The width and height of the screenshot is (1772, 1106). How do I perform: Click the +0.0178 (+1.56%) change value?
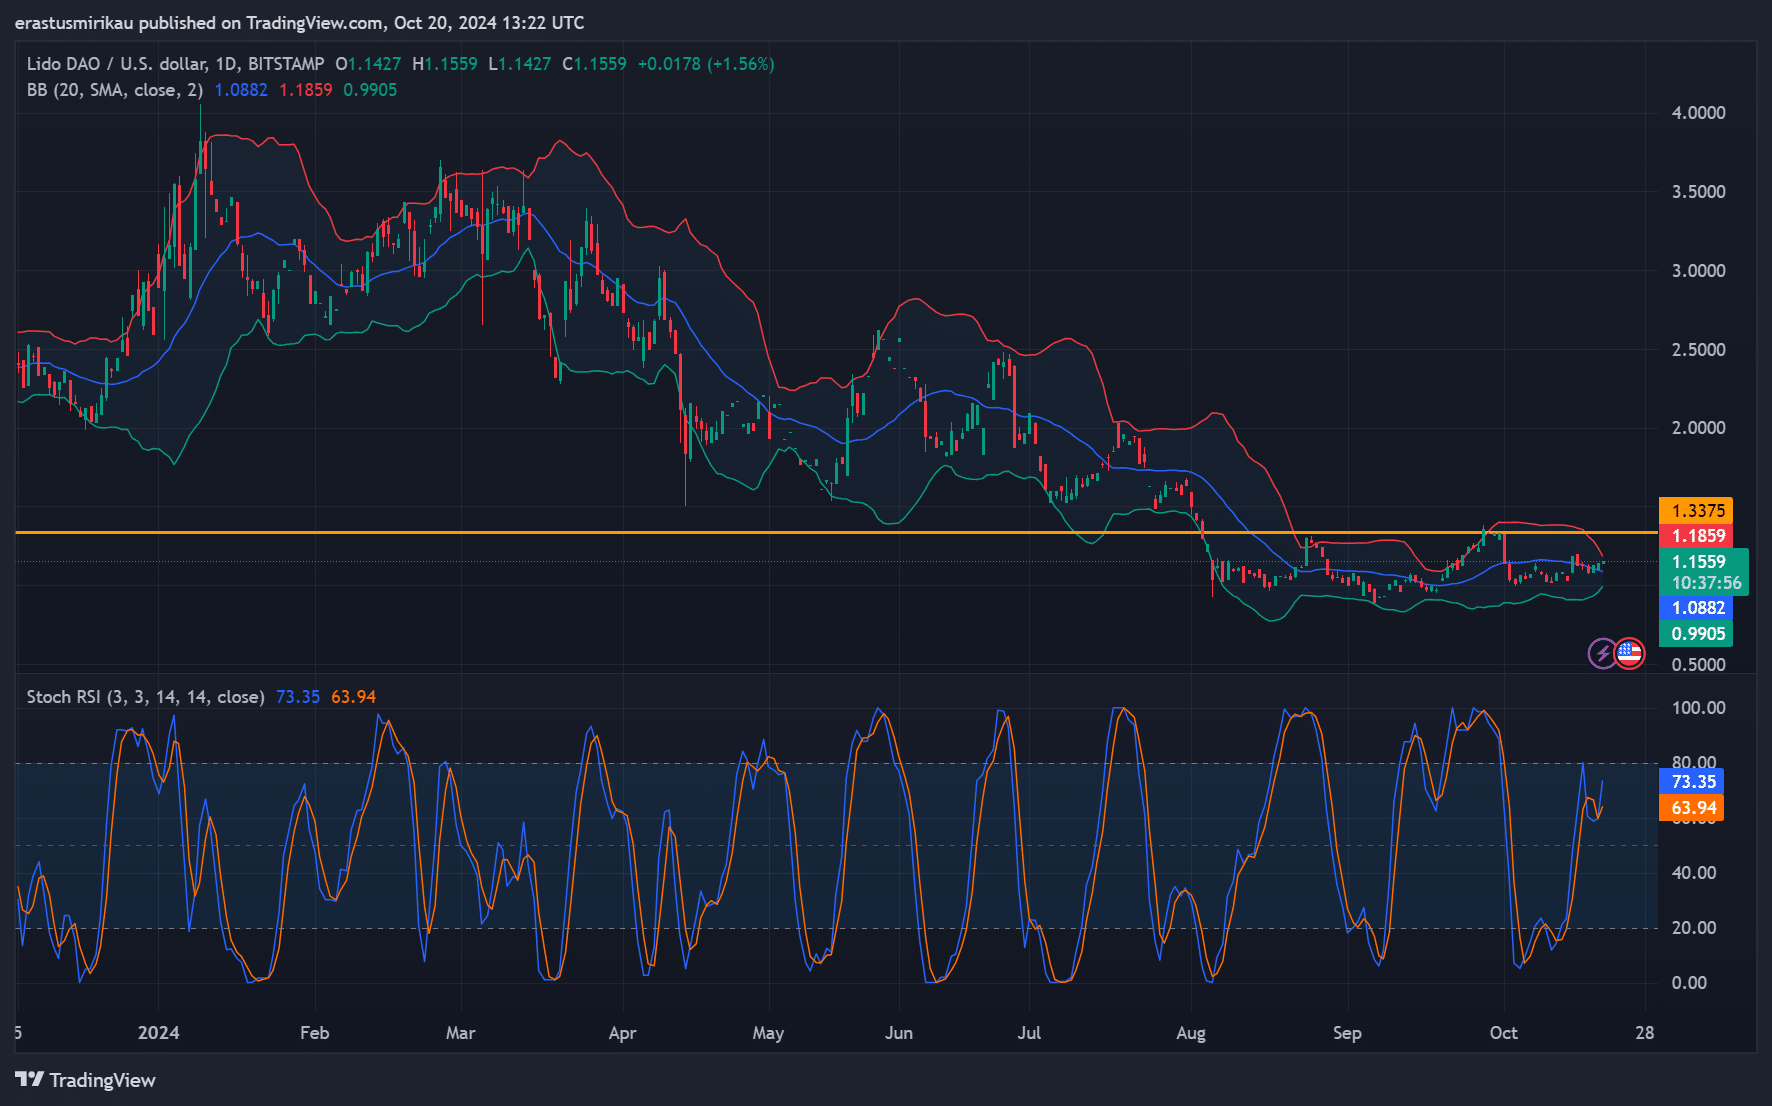[706, 64]
